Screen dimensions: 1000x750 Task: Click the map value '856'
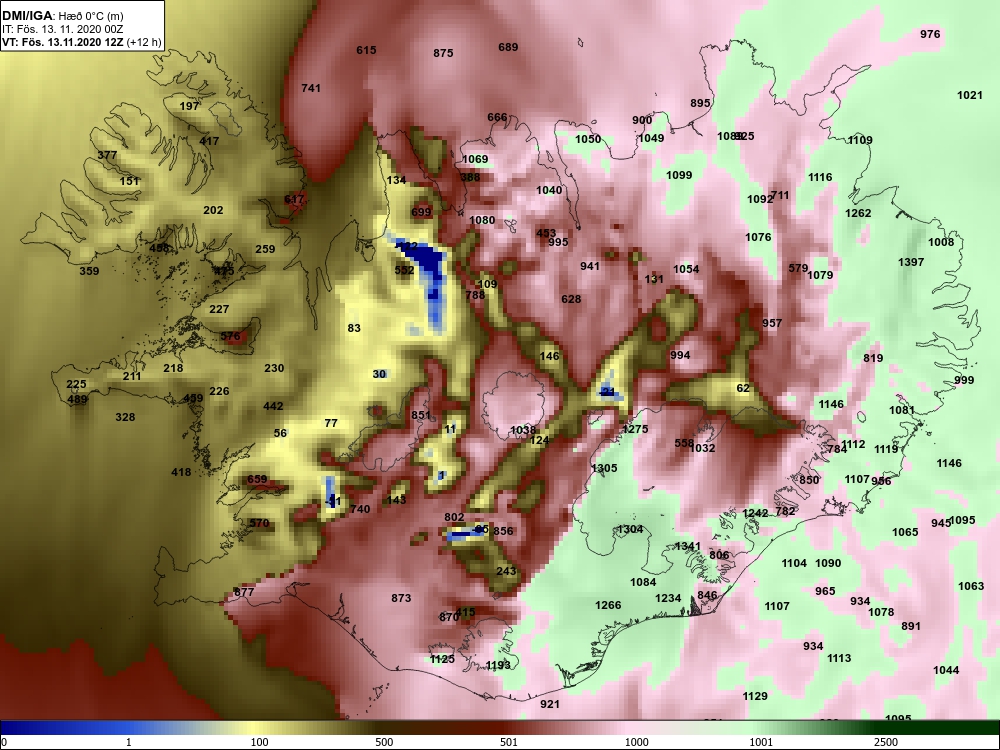(503, 531)
